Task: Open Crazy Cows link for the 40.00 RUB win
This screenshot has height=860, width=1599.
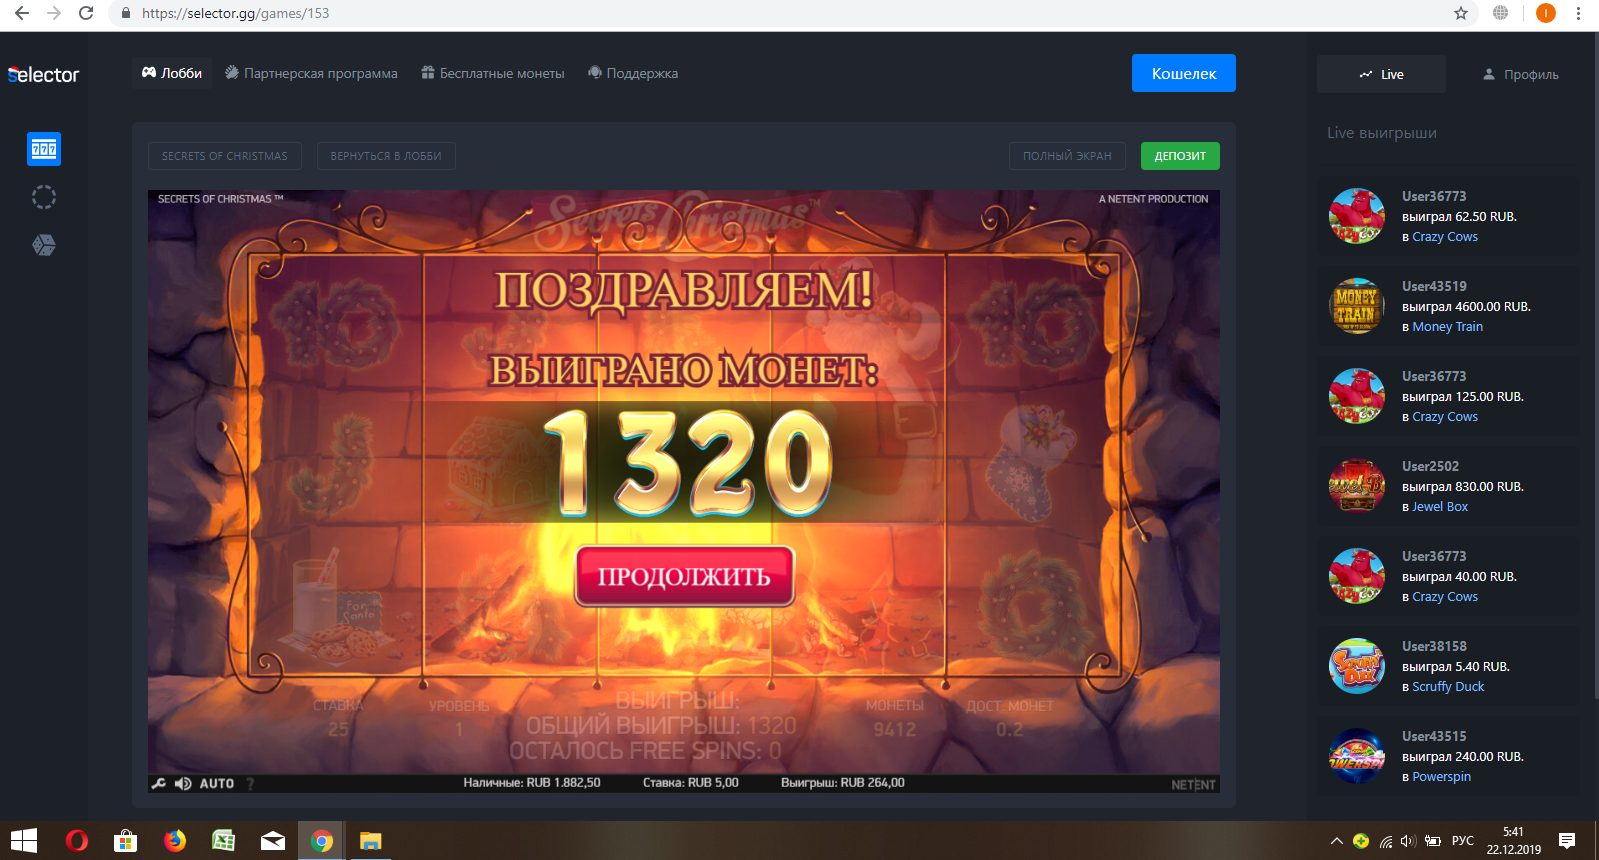Action: (x=1445, y=597)
